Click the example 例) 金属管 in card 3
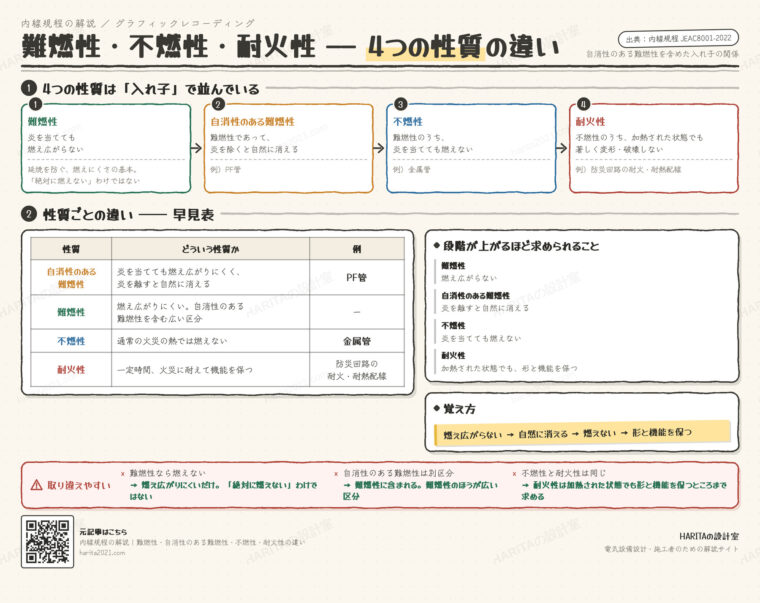This screenshot has width=760, height=603. [412, 170]
